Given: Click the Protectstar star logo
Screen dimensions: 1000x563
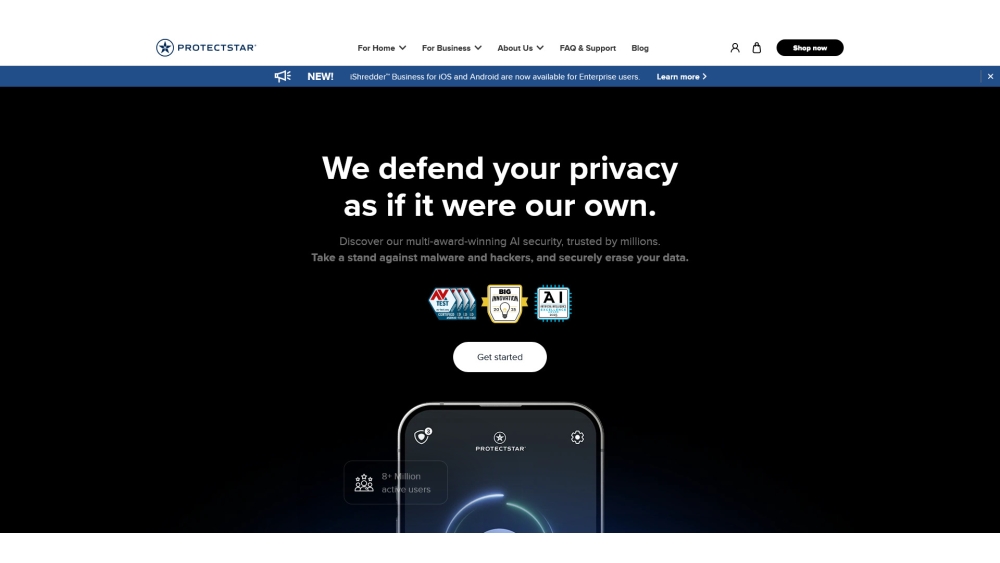Looking at the screenshot, I should coord(165,48).
